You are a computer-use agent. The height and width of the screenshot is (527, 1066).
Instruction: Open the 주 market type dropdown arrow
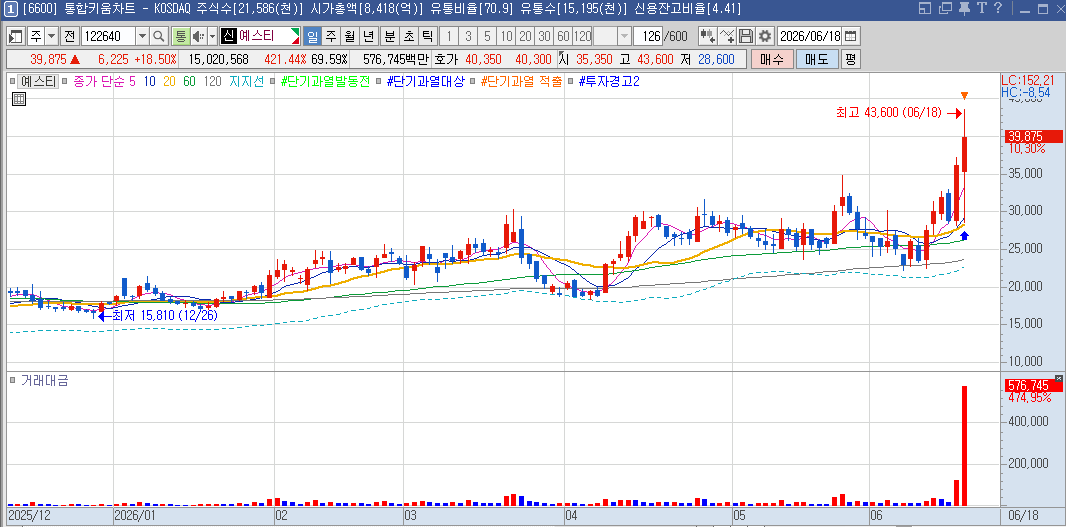coord(51,36)
